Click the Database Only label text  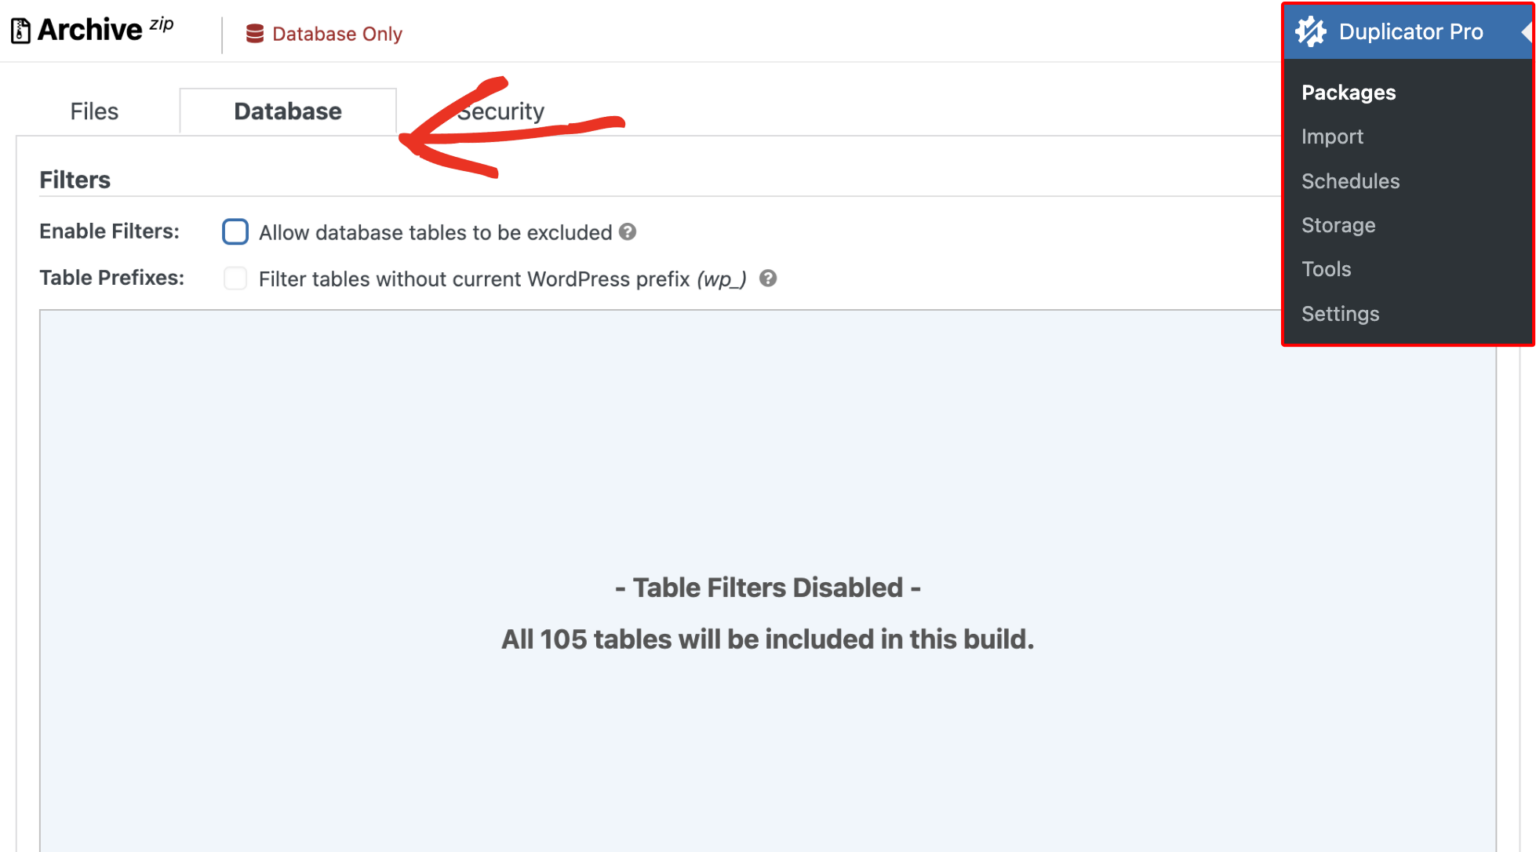pos(337,34)
